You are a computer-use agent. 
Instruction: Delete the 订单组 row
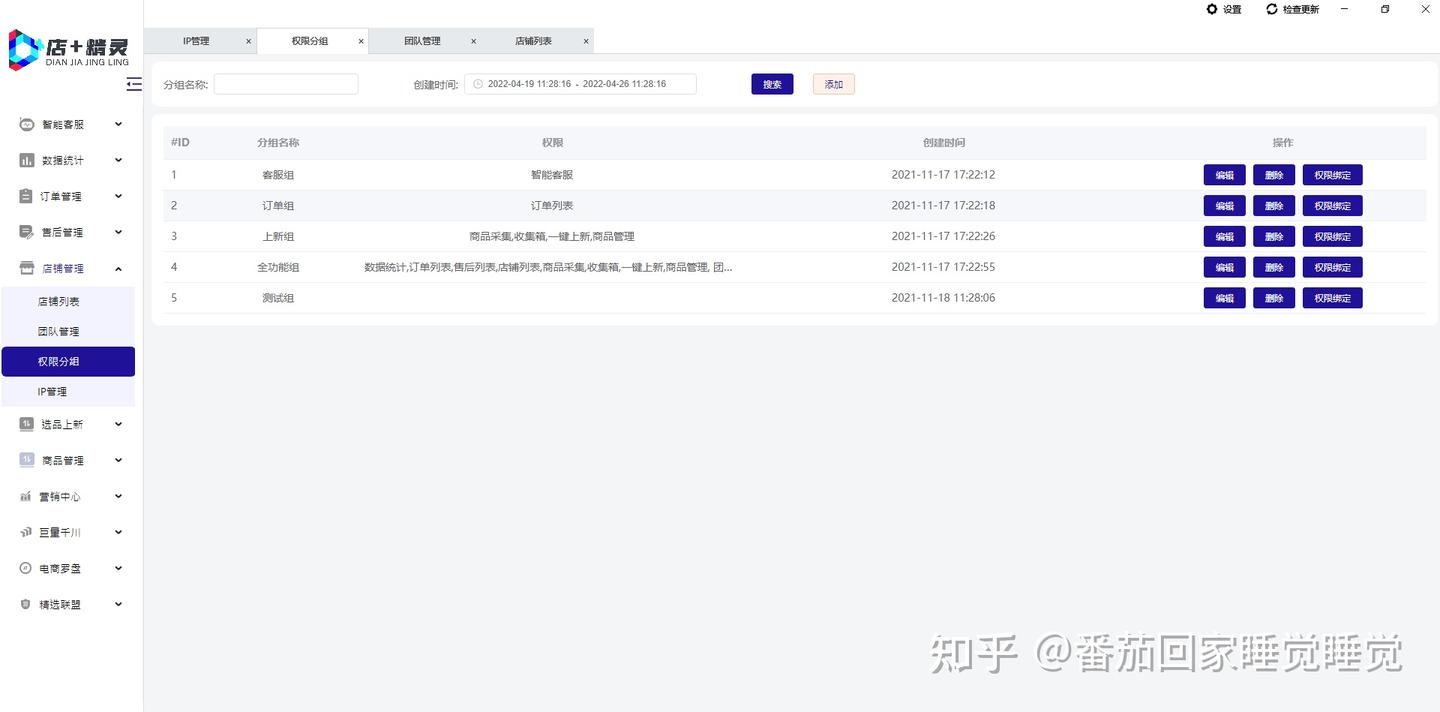pyautogui.click(x=1274, y=206)
